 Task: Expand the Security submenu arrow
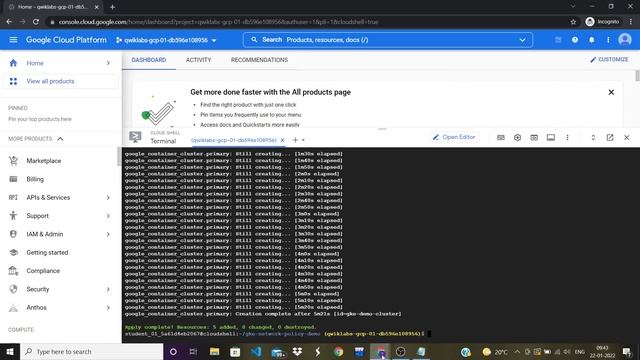(x=108, y=289)
